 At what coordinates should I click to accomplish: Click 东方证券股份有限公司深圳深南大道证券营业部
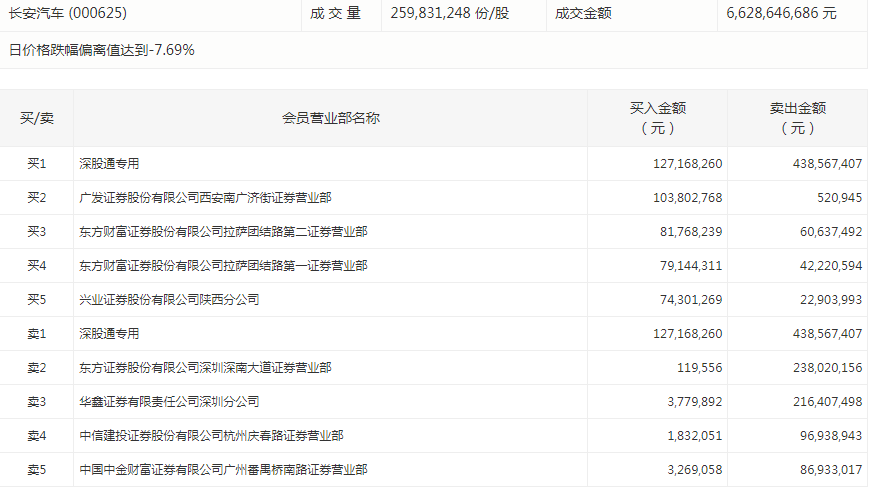point(205,368)
